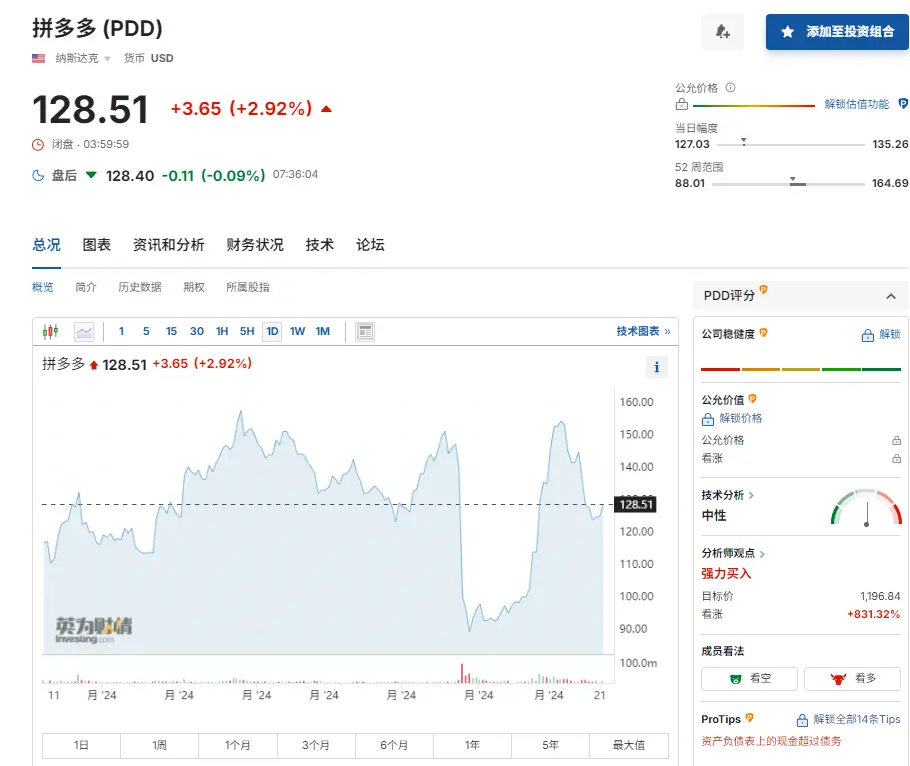Screen dimensions: 910x766
Task: Collapse the PDD评分 score panel
Action: (891, 297)
